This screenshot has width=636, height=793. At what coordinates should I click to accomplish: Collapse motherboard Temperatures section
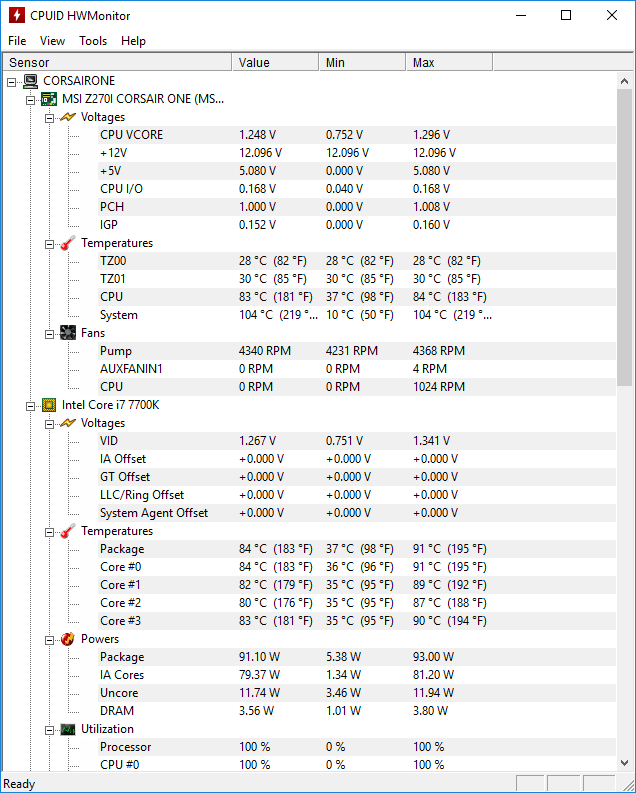pyautogui.click(x=49, y=244)
